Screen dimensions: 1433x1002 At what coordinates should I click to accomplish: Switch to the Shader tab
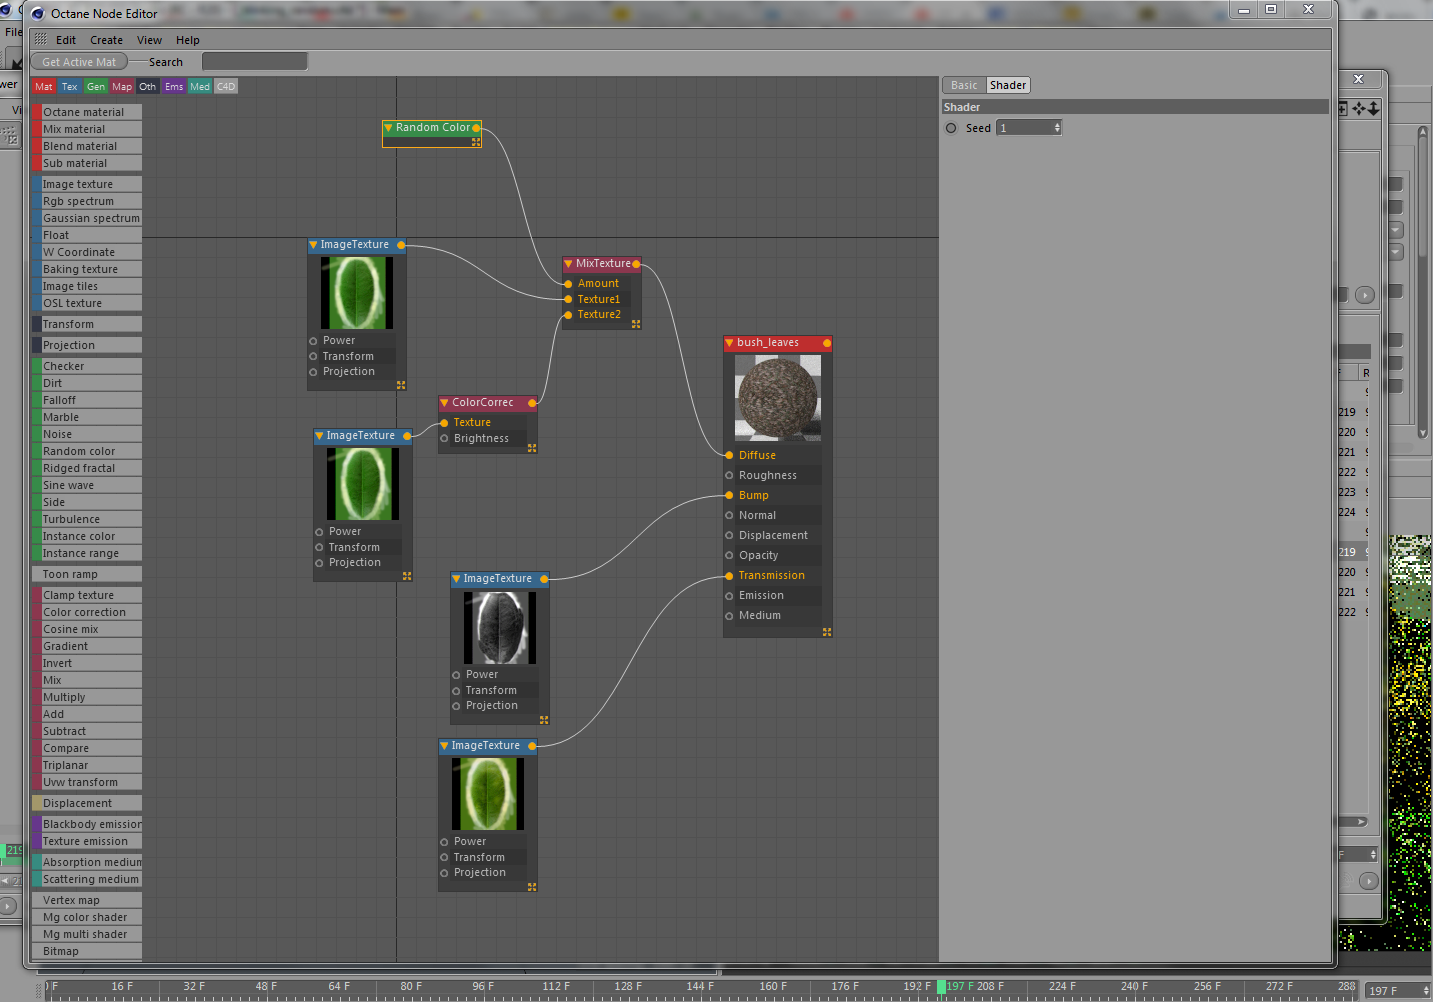point(1008,86)
